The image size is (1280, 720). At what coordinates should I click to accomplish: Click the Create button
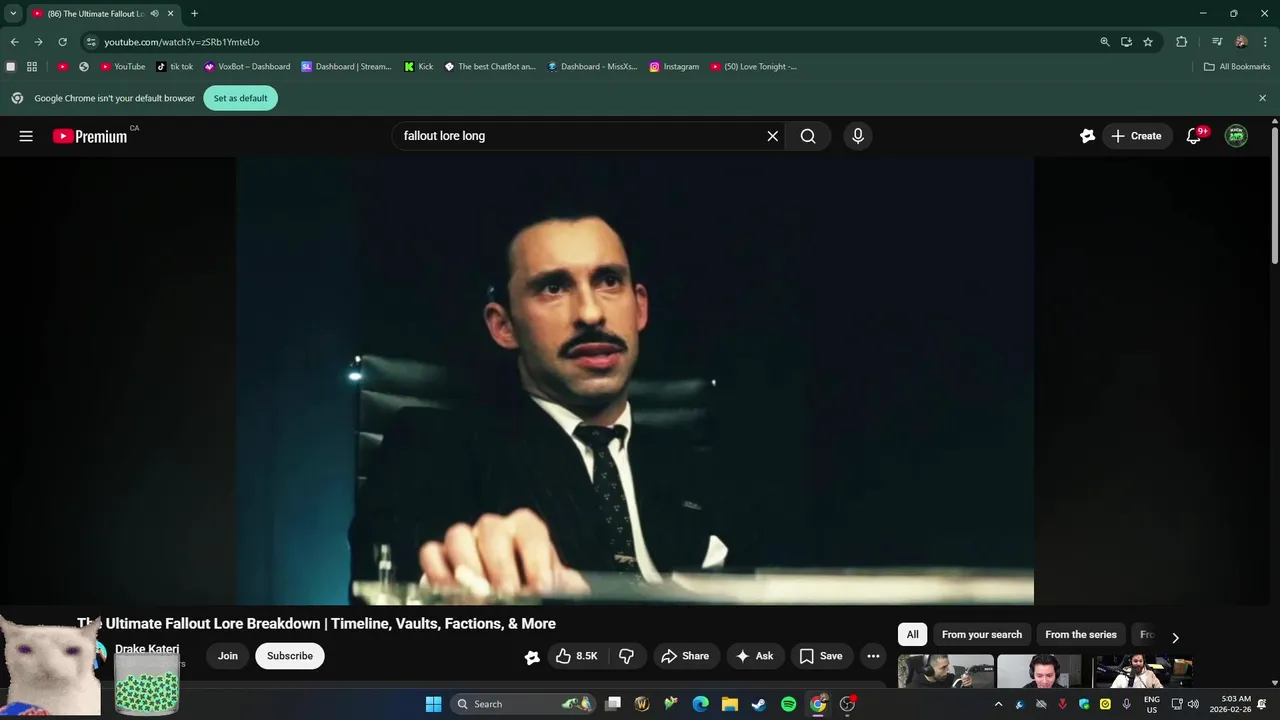coord(1136,136)
